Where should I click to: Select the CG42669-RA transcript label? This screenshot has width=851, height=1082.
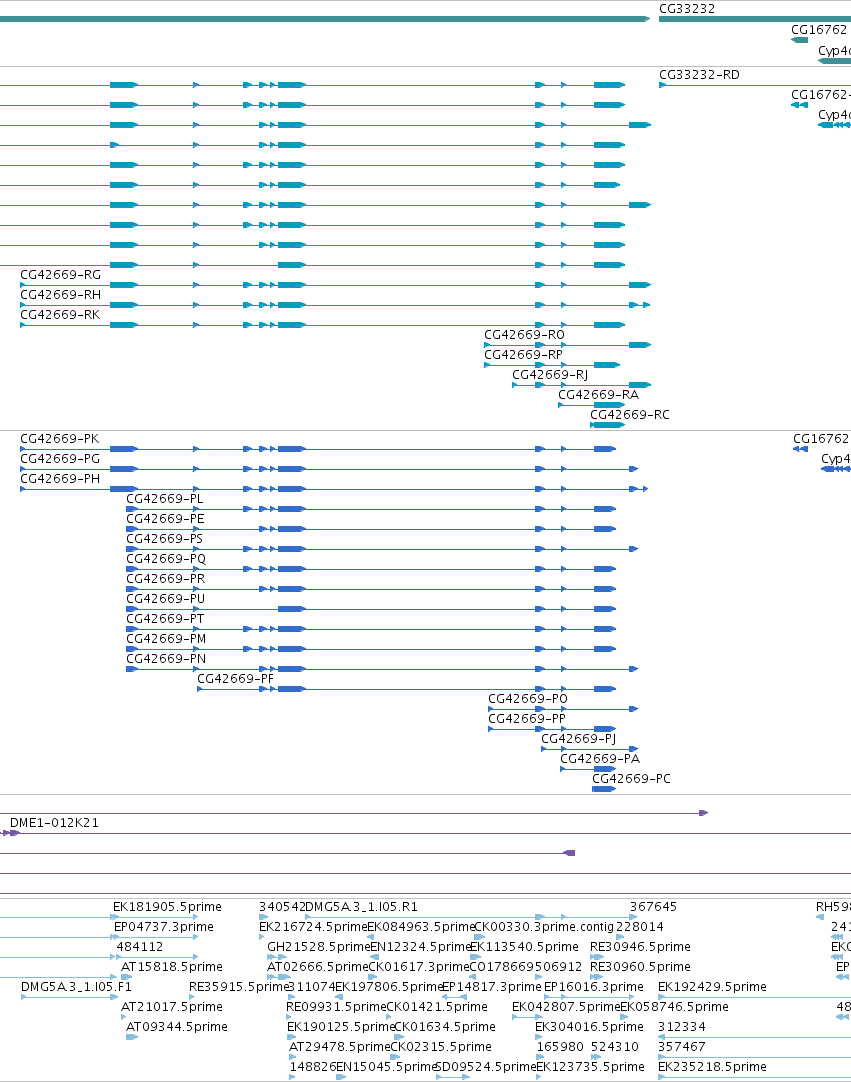pyautogui.click(x=598, y=395)
